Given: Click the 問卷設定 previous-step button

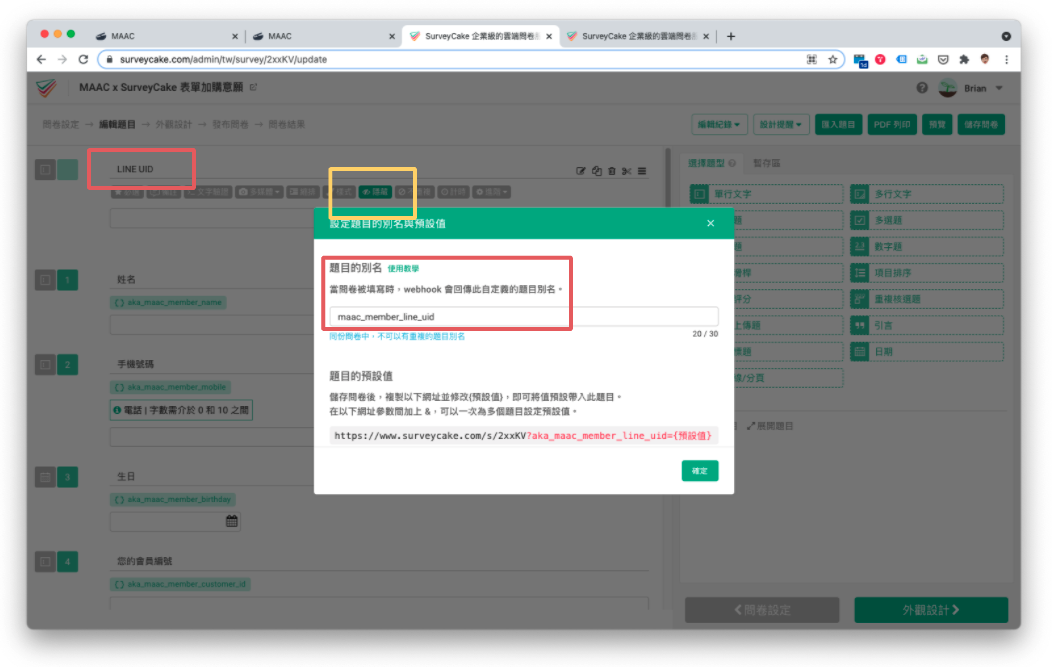Looking at the screenshot, I should tap(762, 610).
